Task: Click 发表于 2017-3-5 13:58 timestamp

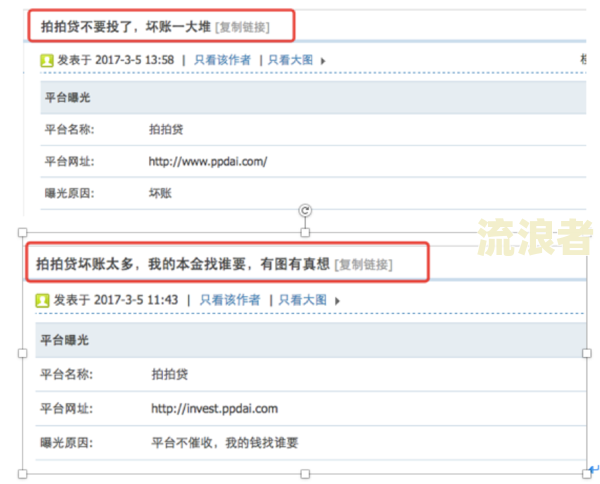Action: click(x=116, y=60)
